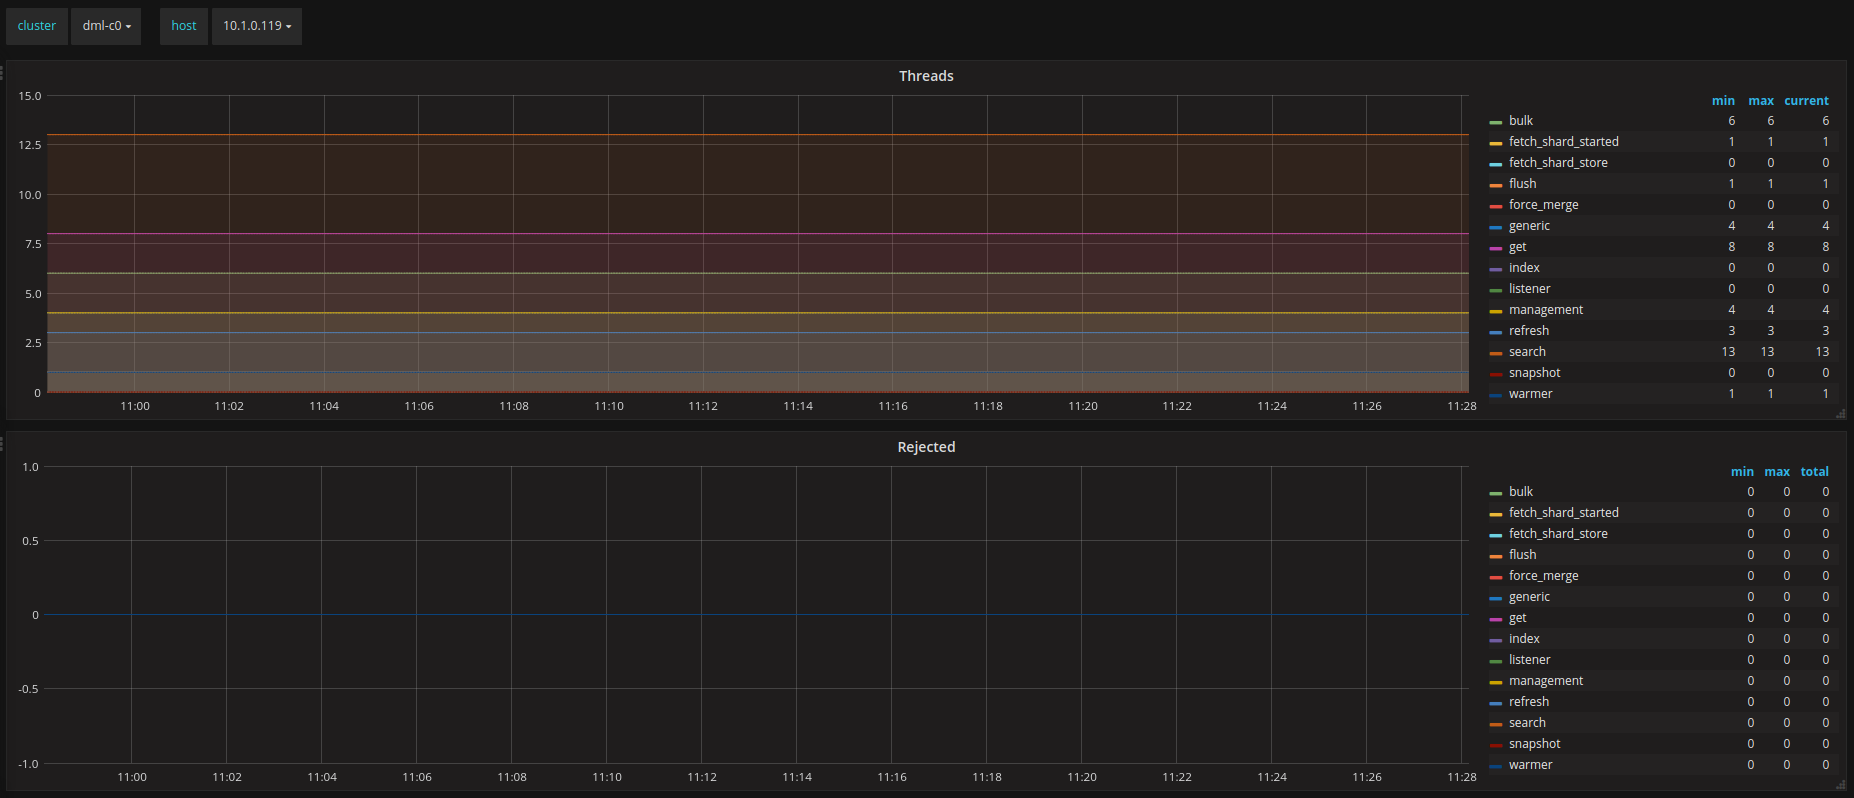Toggle force_merge label in Threads legend
Image resolution: width=1854 pixels, height=798 pixels.
tap(1544, 205)
